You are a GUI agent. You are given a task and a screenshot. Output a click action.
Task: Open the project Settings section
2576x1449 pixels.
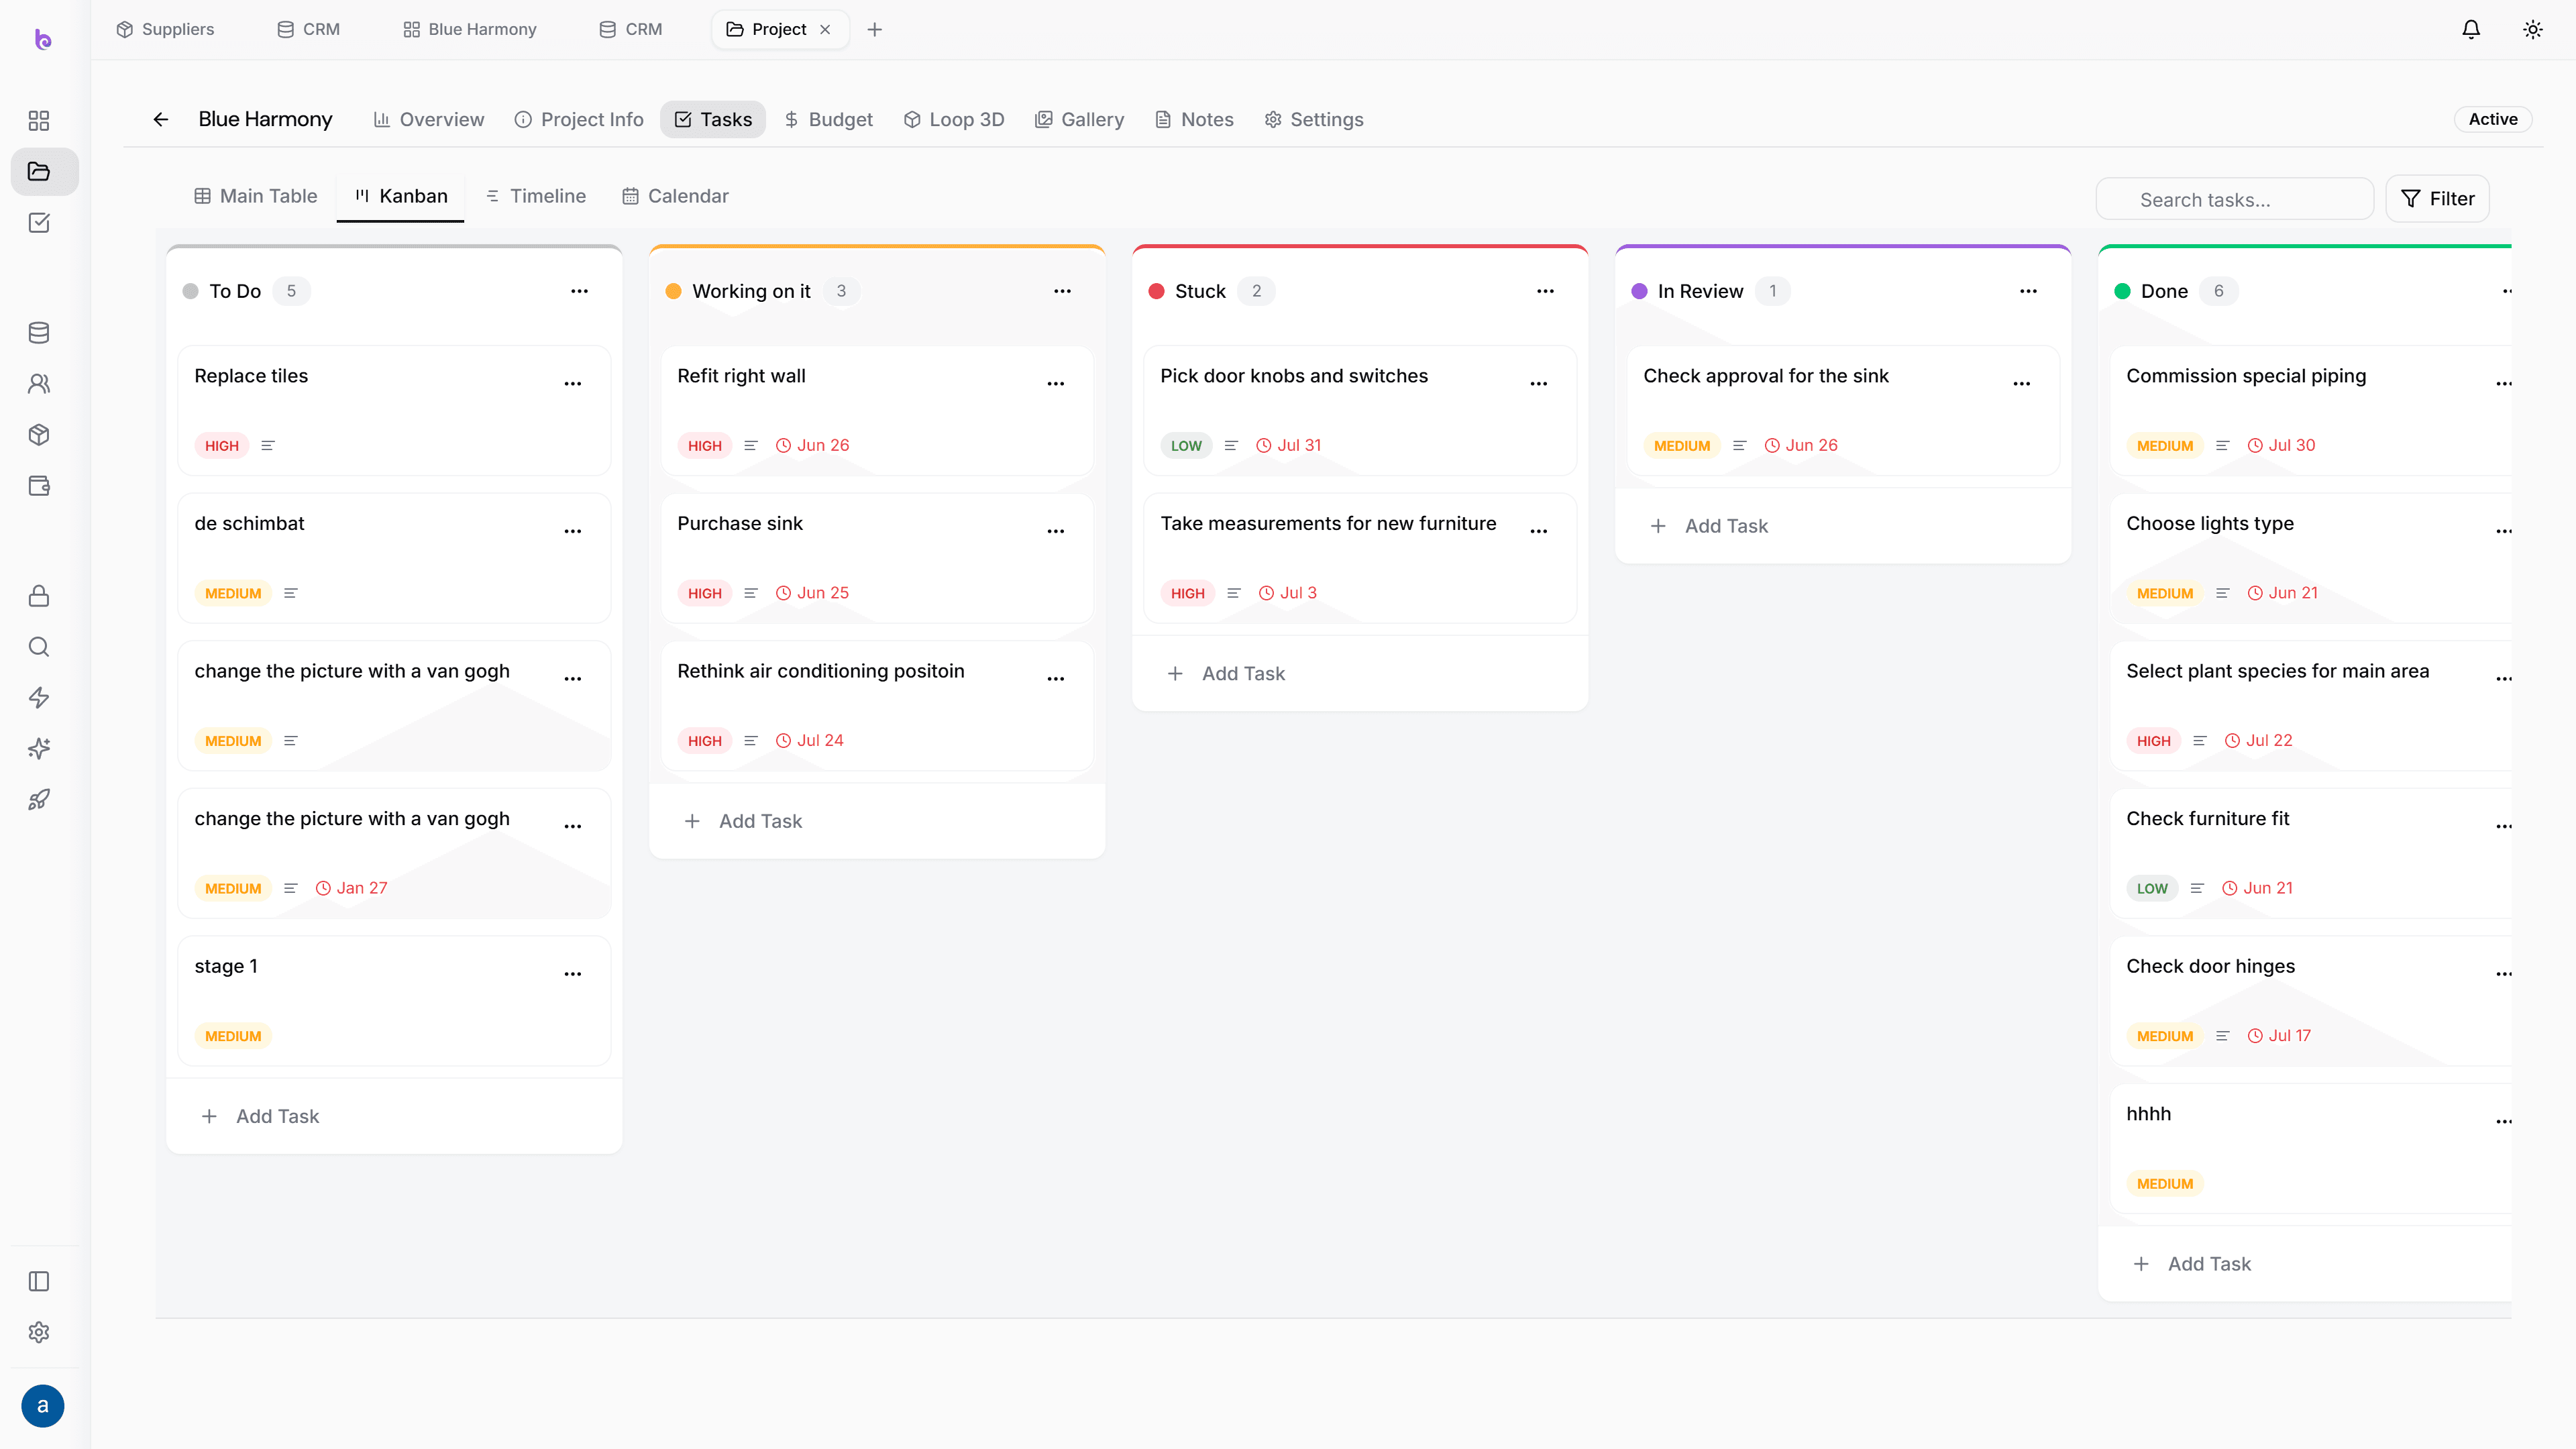1314,120
